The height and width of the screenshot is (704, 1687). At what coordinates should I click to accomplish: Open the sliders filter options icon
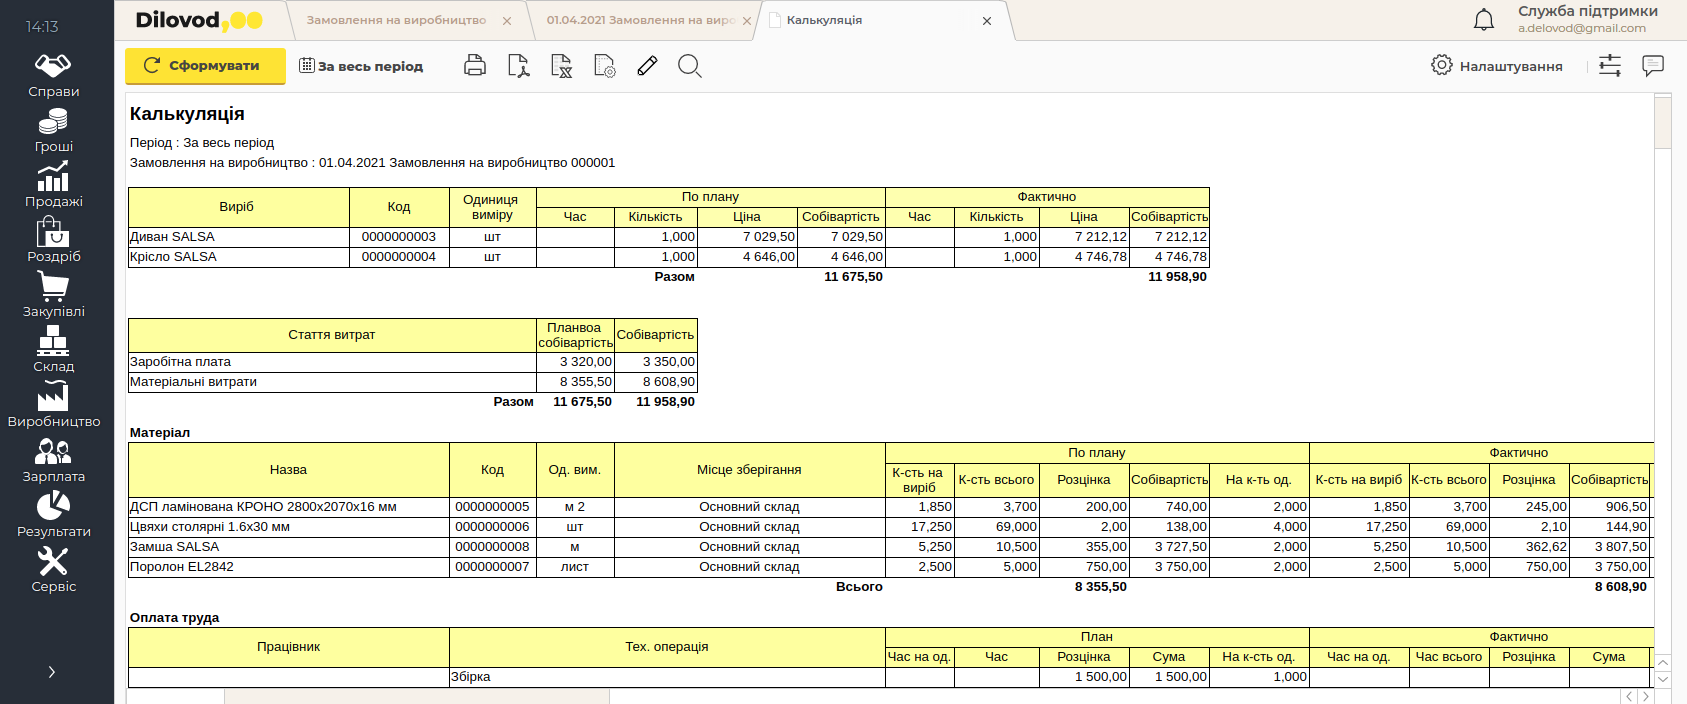pyautogui.click(x=1610, y=66)
